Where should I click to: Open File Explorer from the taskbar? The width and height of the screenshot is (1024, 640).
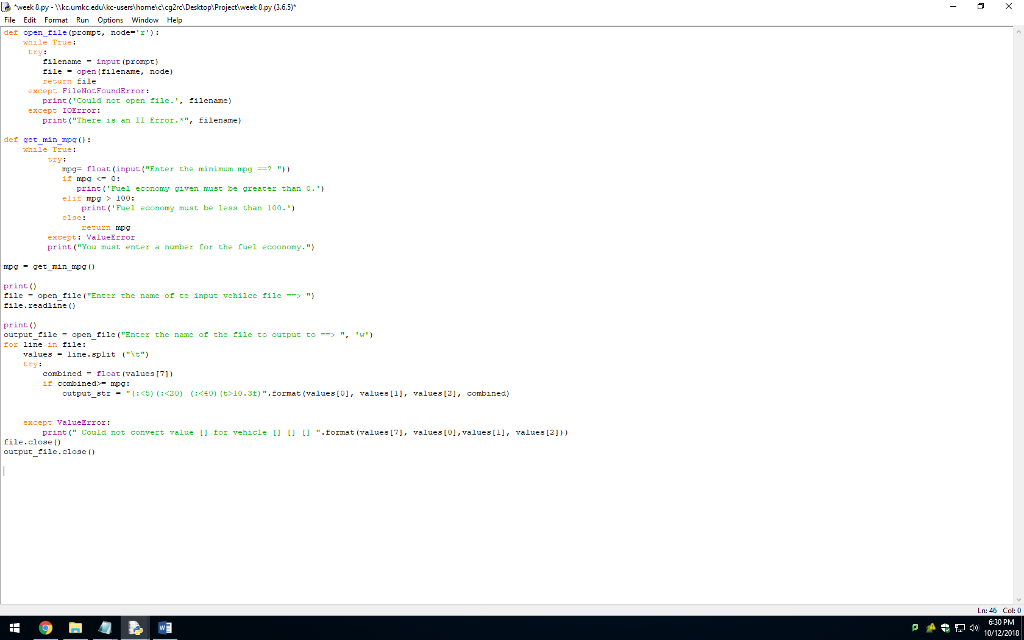coord(75,629)
